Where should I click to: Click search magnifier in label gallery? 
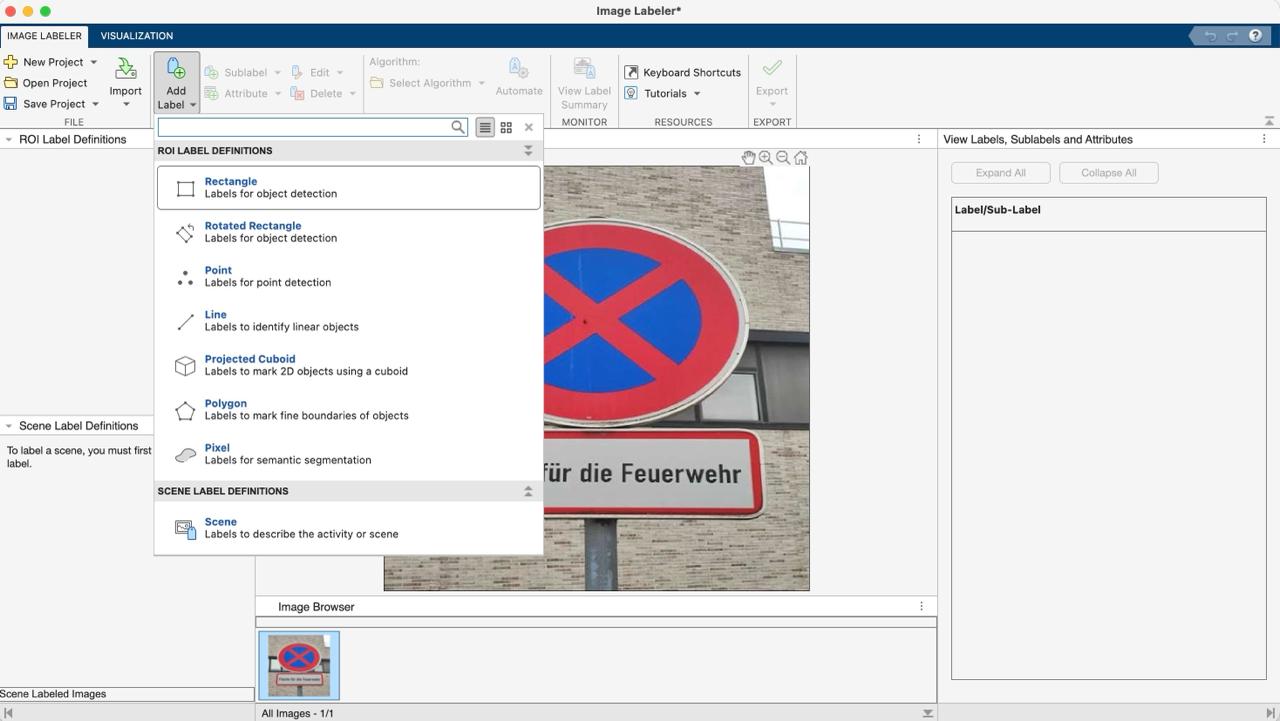(458, 127)
